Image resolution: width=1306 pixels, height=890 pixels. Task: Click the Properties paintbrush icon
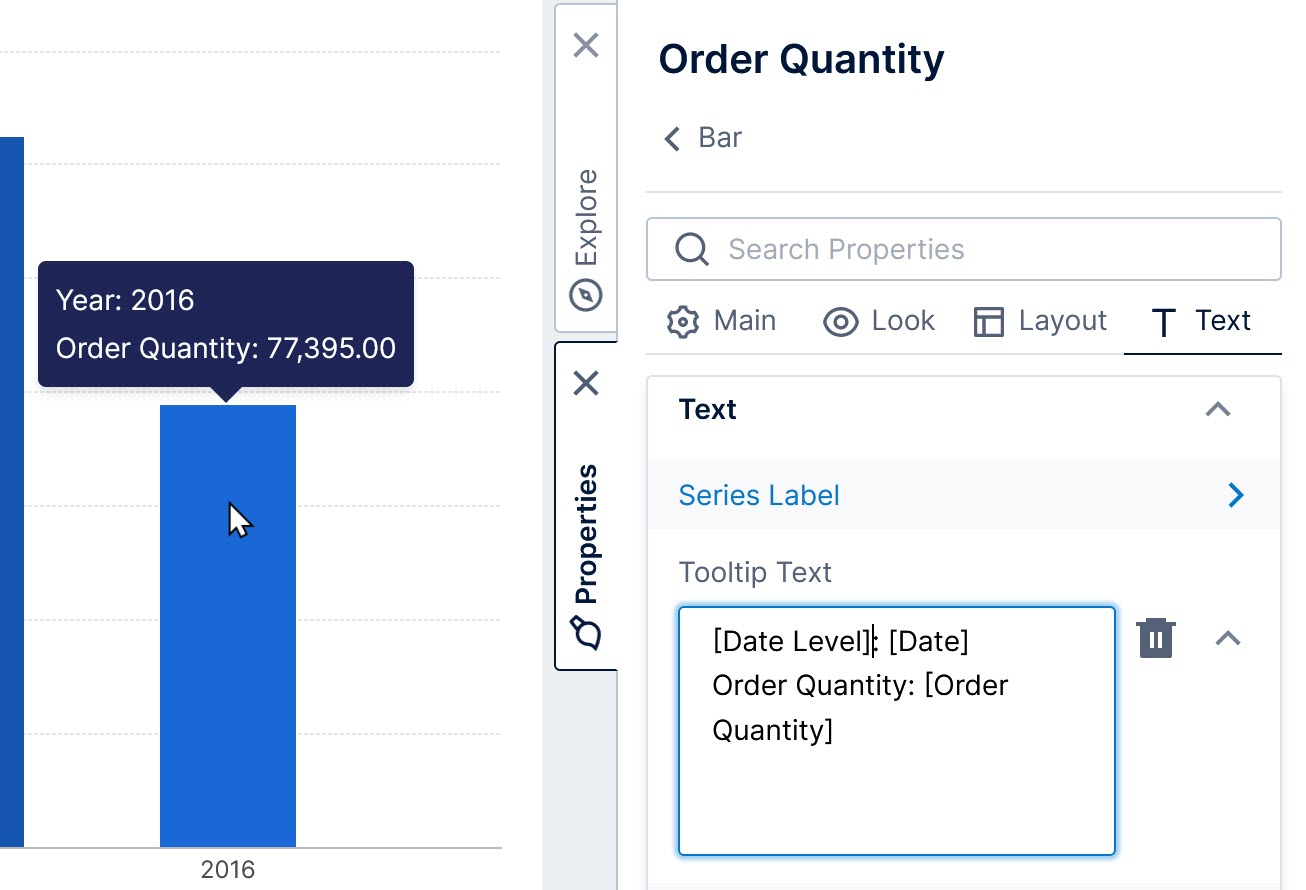click(586, 633)
